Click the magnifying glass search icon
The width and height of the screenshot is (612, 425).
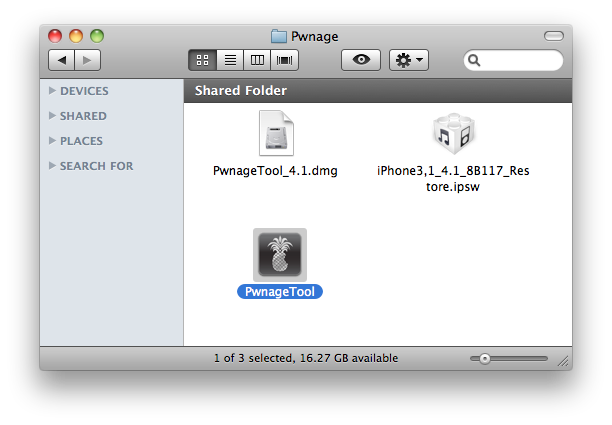[474, 60]
